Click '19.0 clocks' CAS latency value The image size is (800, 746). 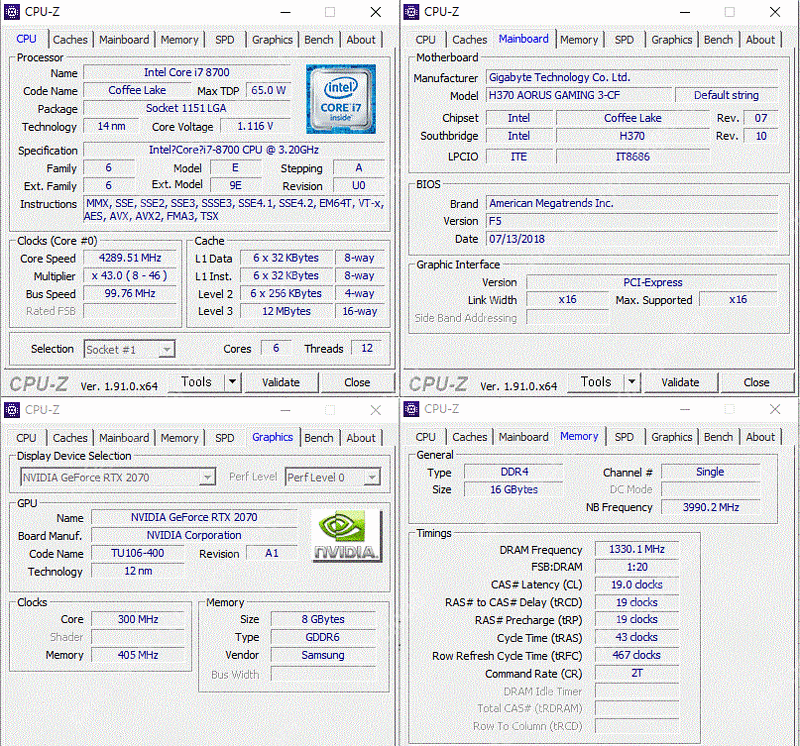pyautogui.click(x=637, y=585)
